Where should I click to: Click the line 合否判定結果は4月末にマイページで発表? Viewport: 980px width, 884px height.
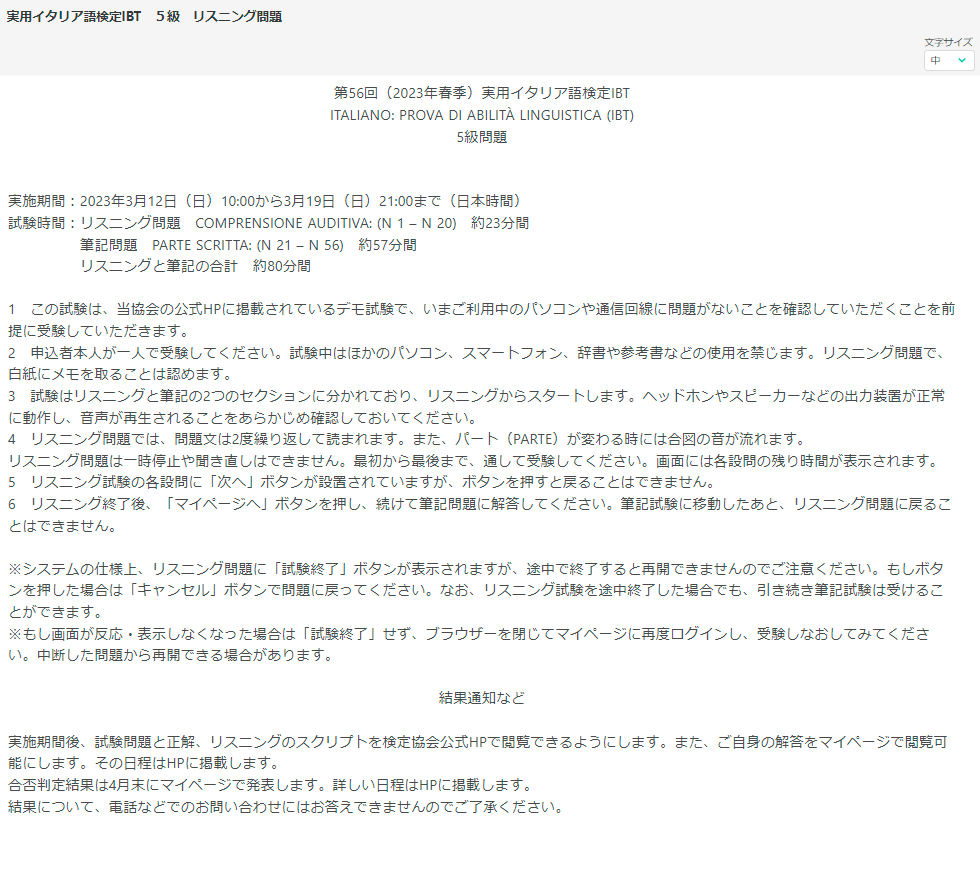271,785
